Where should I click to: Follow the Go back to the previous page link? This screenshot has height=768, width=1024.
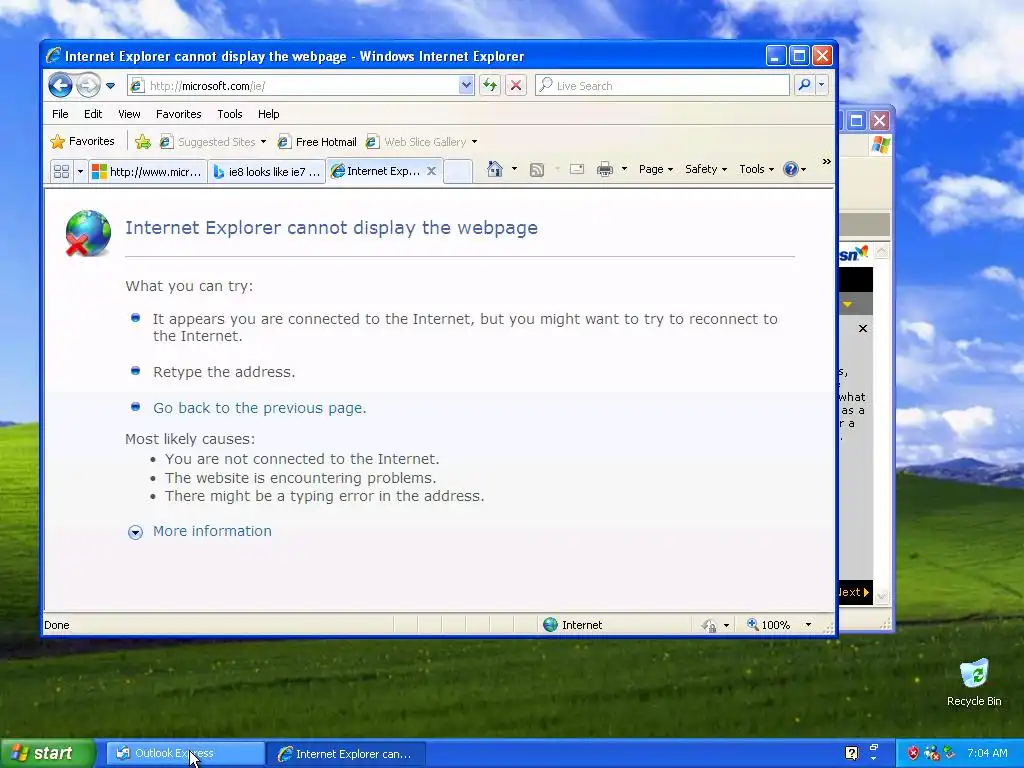pyautogui.click(x=259, y=408)
